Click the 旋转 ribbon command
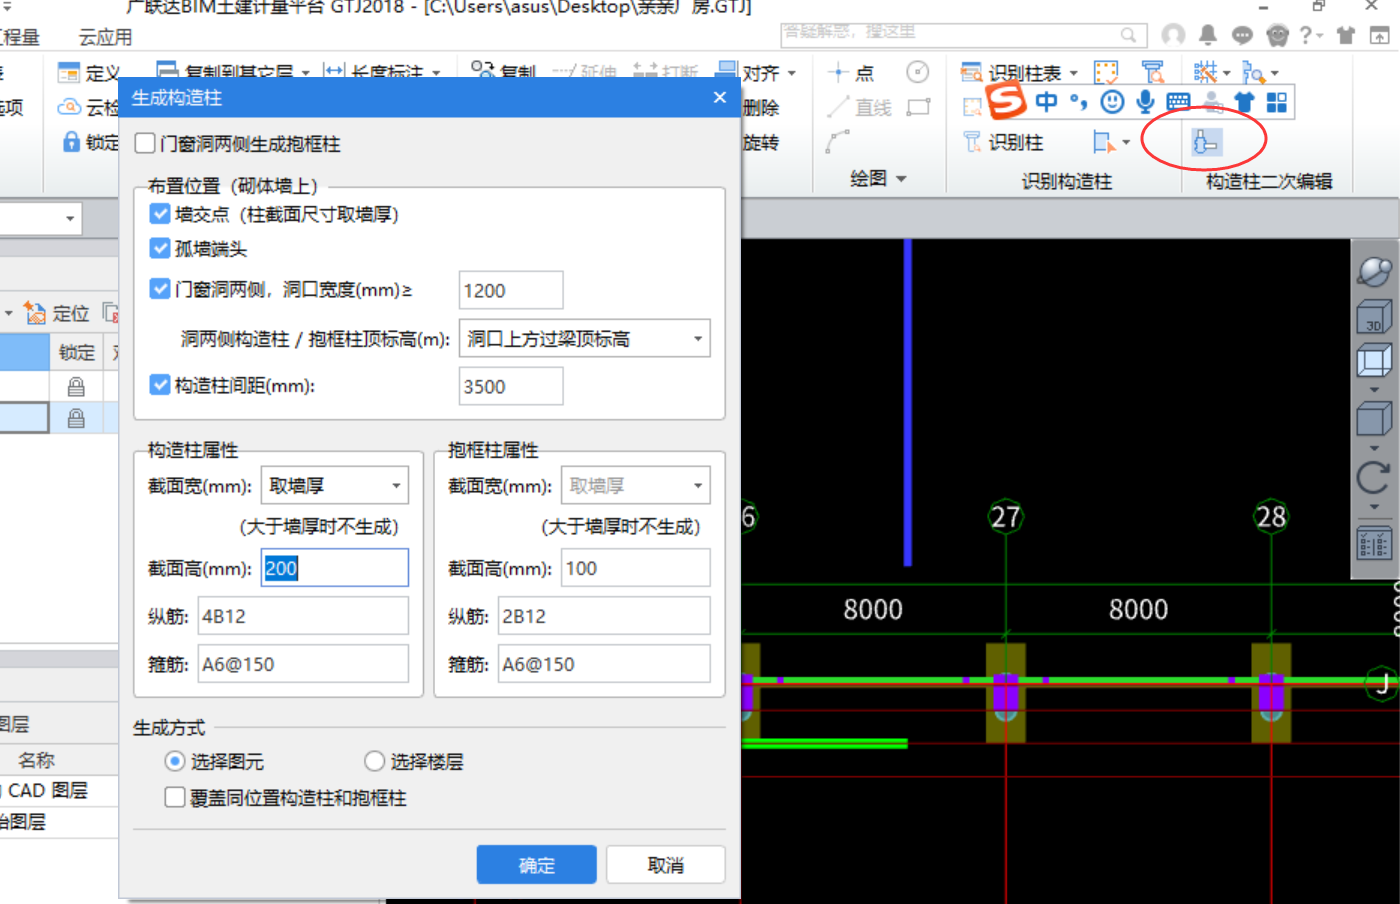 point(761,142)
